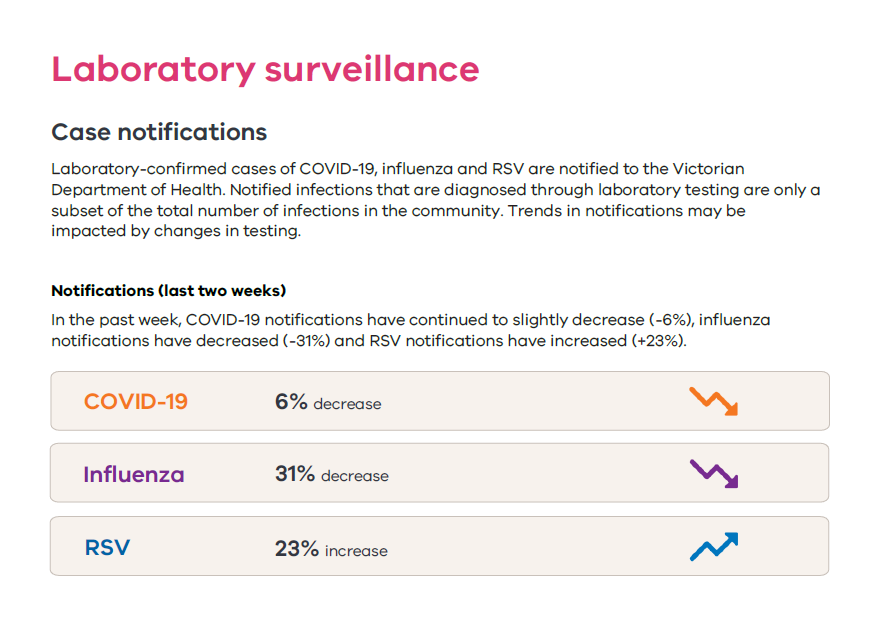Select the orange COVID-19 card label
The image size is (885, 631).
click(x=136, y=402)
